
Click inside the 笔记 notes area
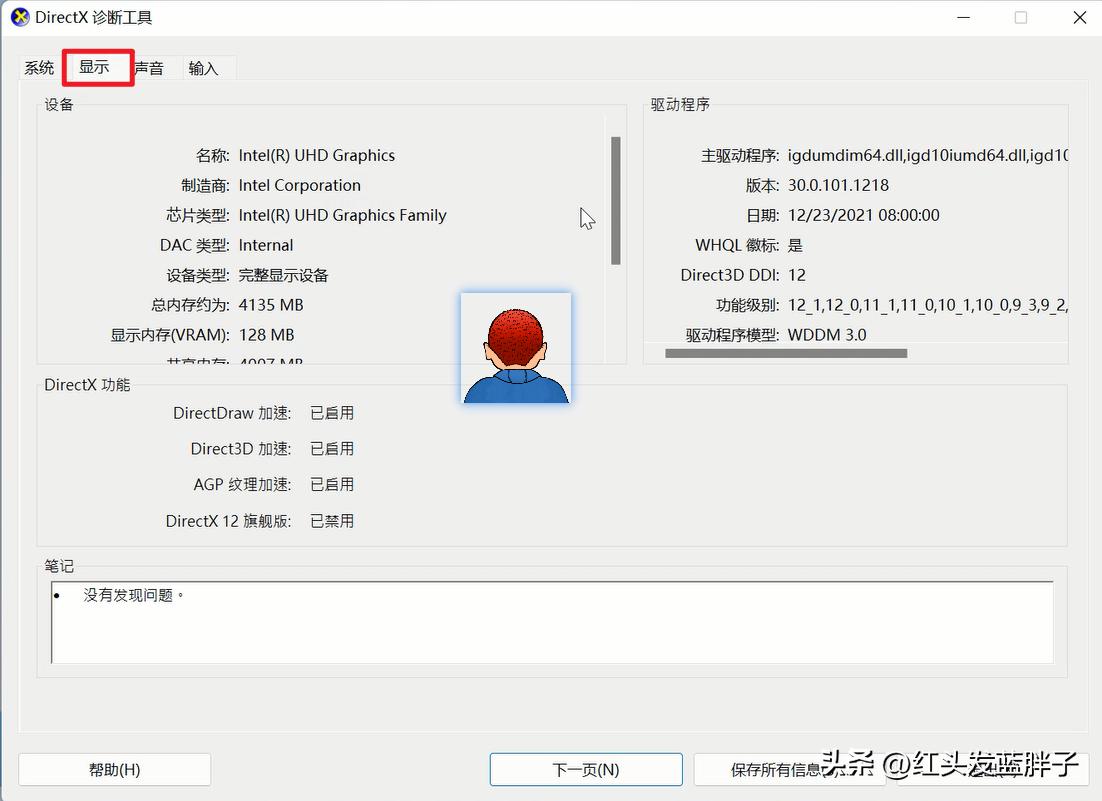click(x=550, y=620)
